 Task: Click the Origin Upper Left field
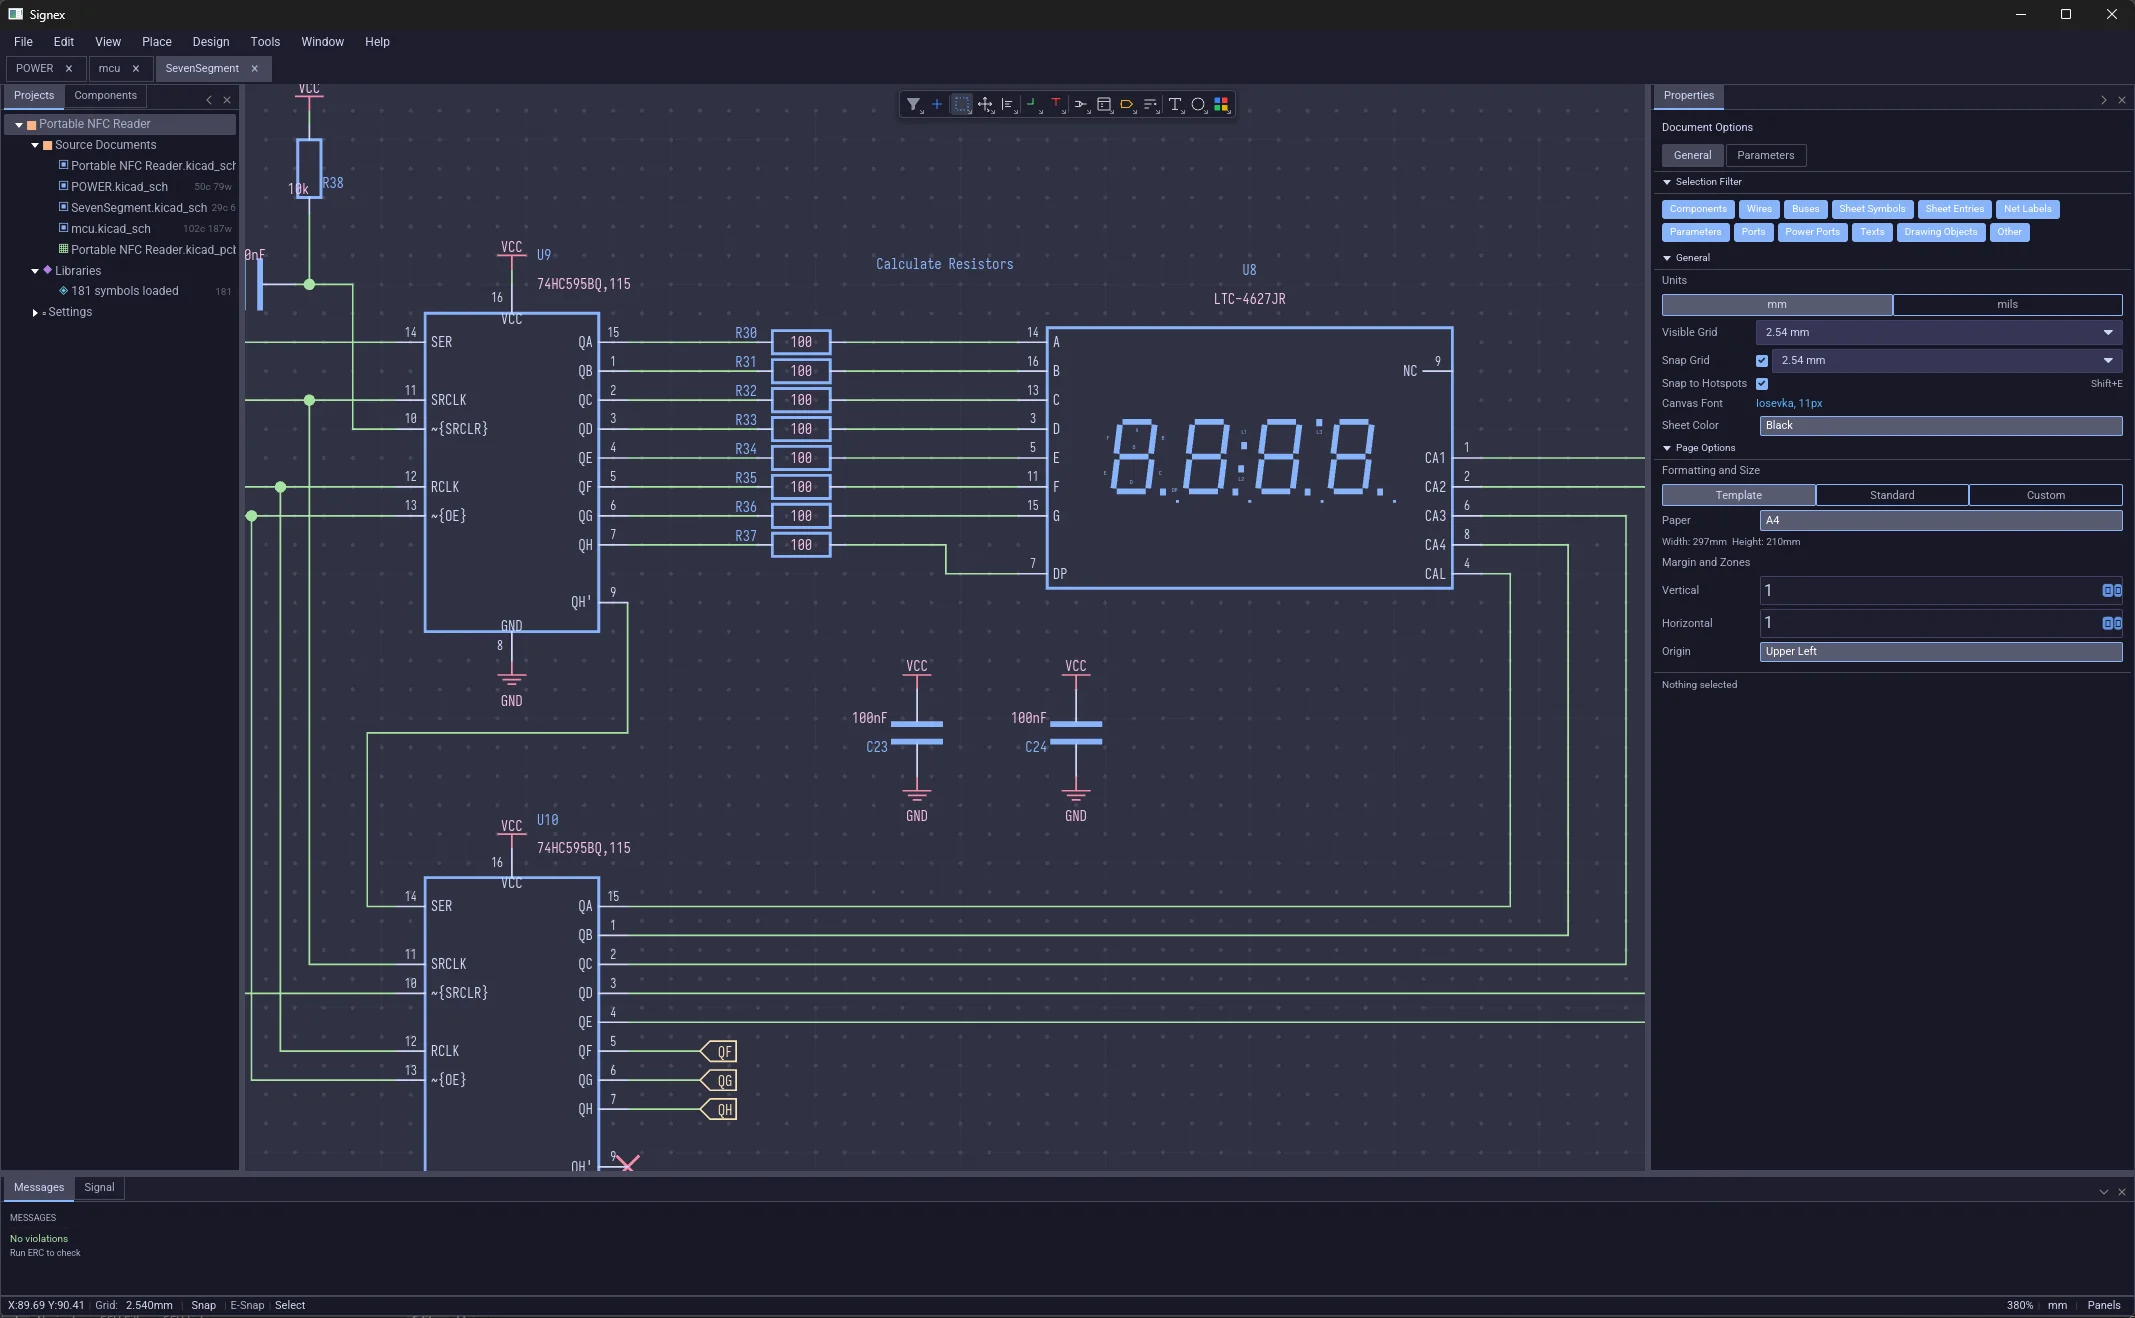tap(1940, 652)
